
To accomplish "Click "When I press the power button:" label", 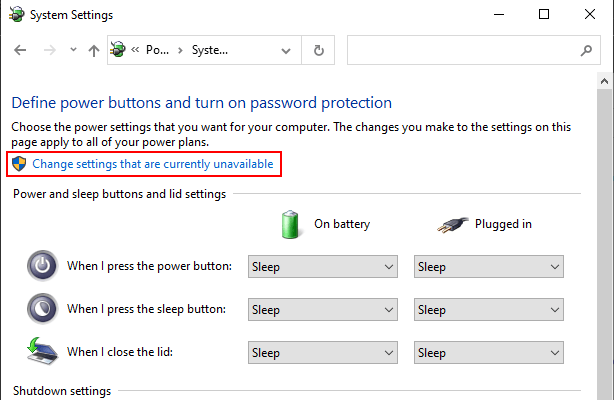I will (149, 266).
